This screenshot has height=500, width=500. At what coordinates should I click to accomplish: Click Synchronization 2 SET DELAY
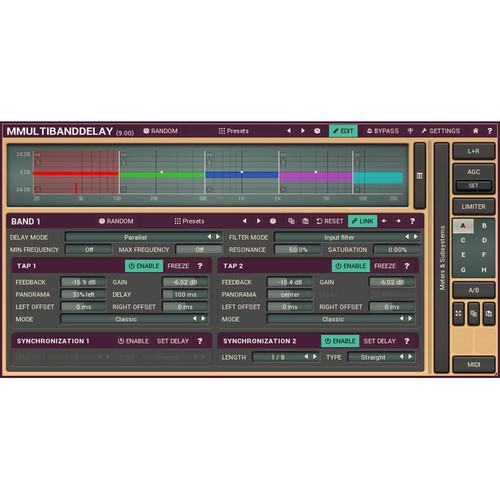click(380, 341)
